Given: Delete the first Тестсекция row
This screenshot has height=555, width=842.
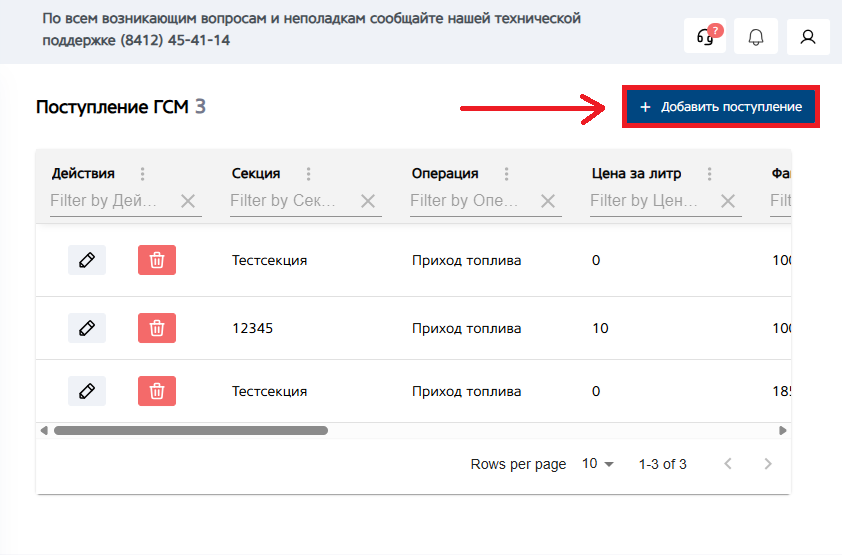Looking at the screenshot, I should pyautogui.click(x=157, y=260).
